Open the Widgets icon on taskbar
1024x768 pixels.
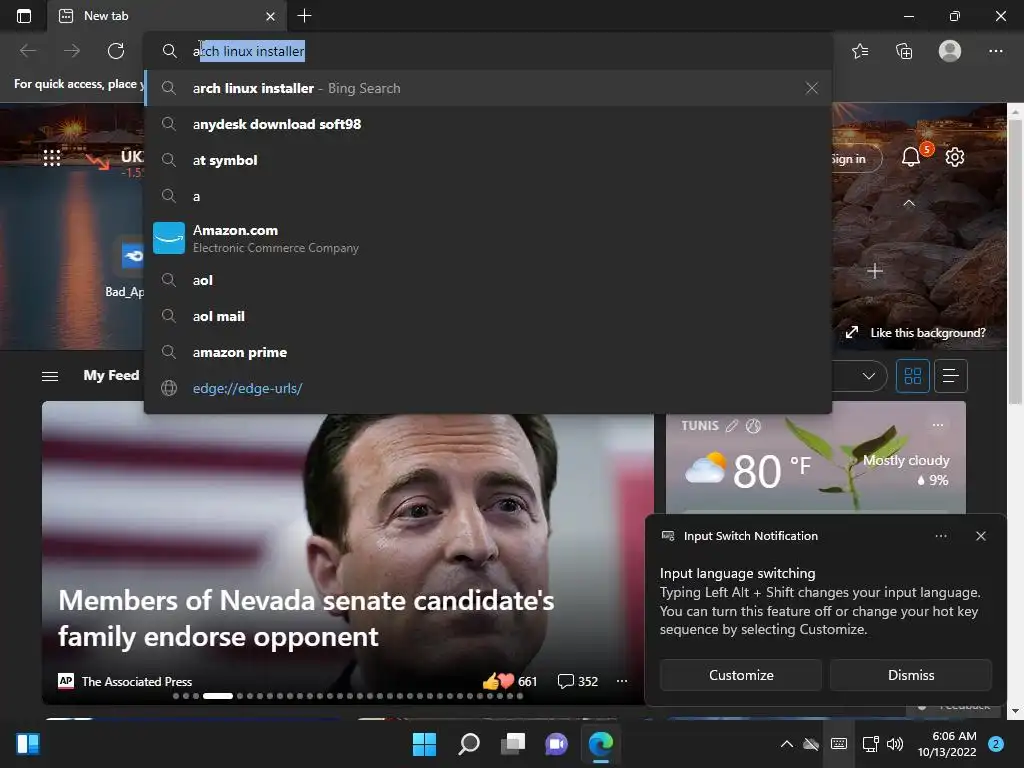28,744
